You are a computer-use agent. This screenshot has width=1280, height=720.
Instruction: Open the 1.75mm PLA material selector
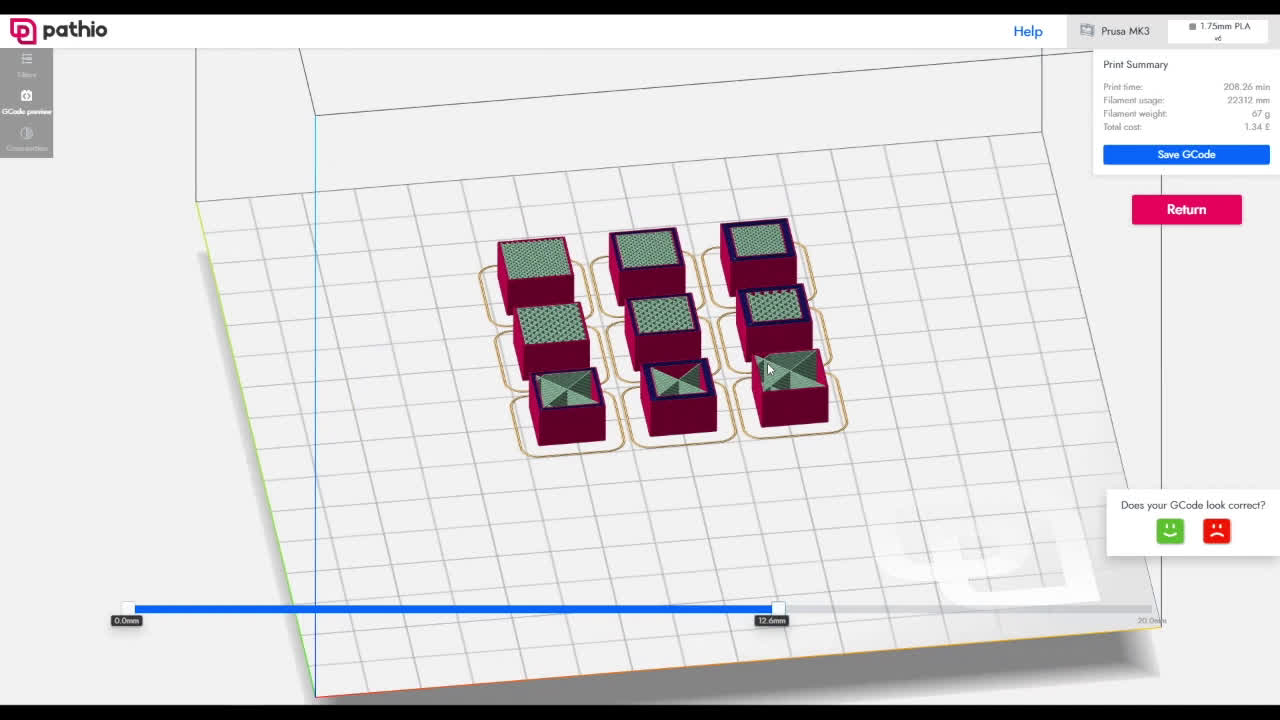pos(1218,31)
